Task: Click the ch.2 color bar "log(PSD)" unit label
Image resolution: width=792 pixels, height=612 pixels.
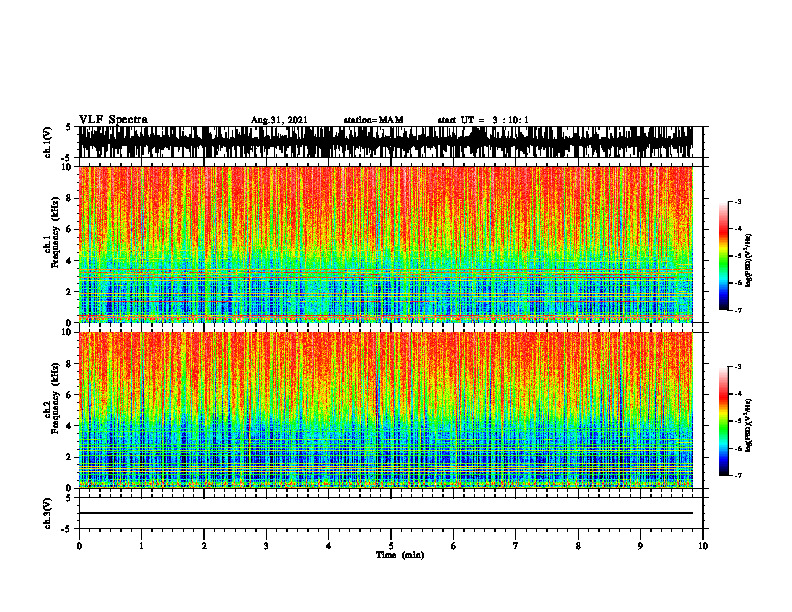Action: pyautogui.click(x=750, y=425)
